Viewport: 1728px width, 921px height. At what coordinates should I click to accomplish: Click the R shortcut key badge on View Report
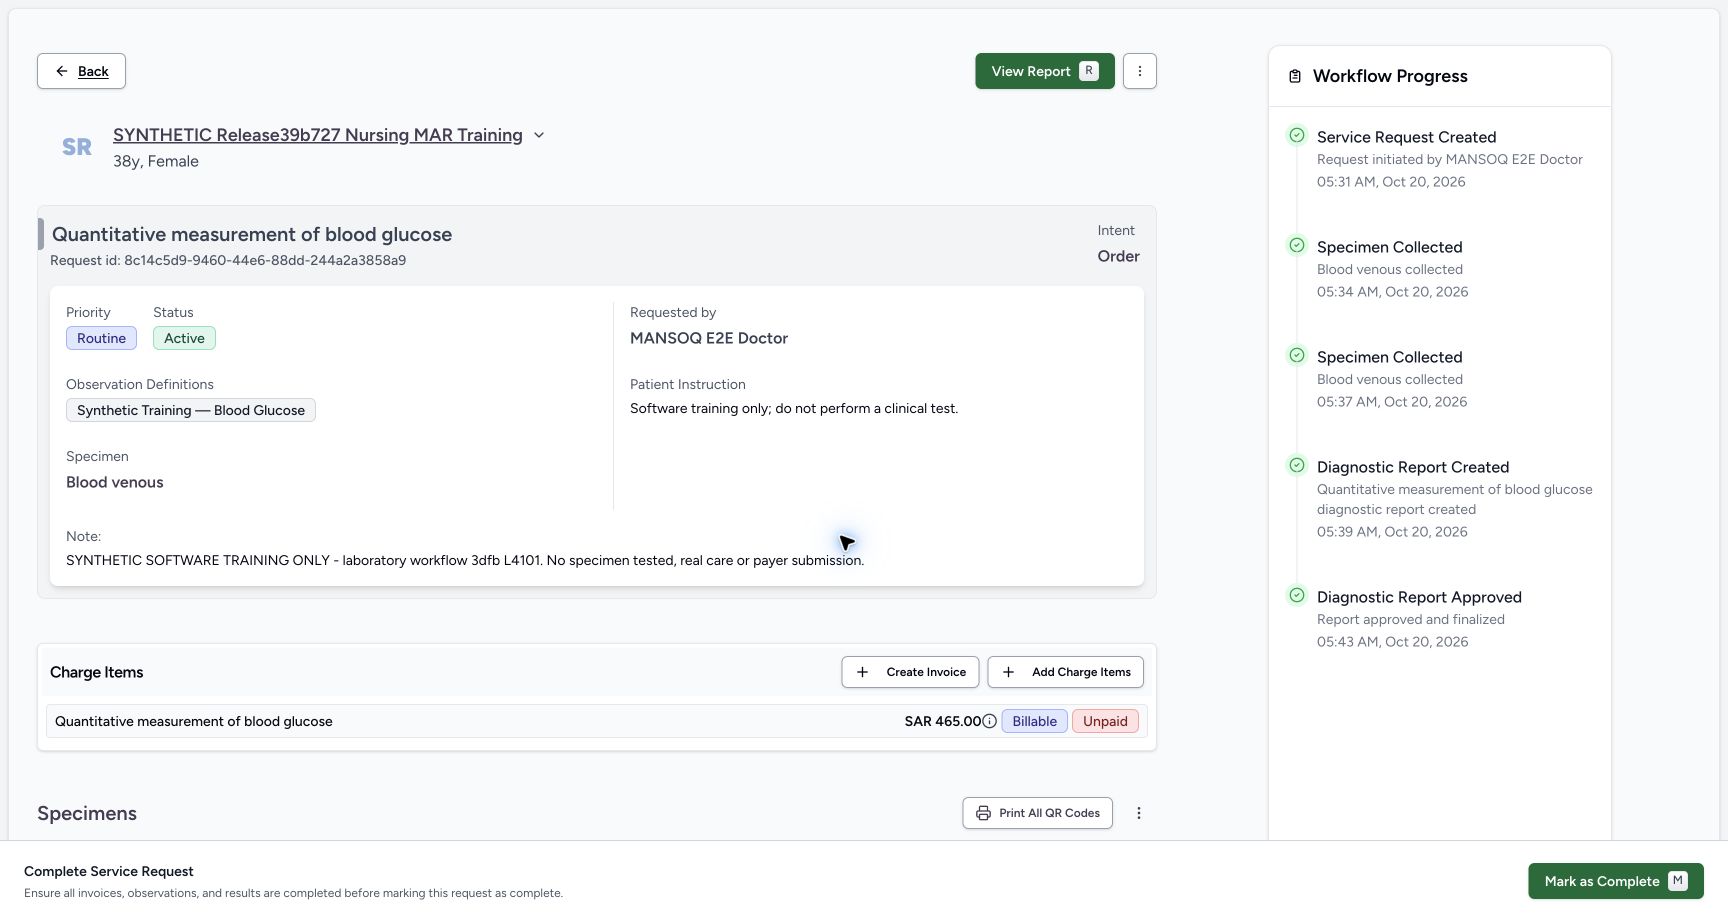pos(1089,71)
